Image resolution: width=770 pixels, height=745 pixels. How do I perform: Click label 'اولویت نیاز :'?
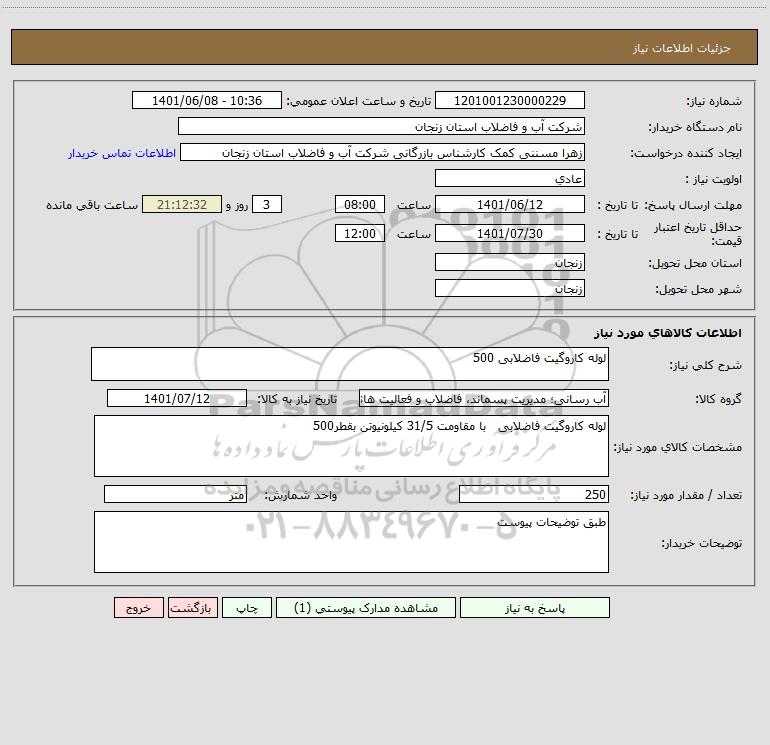(x=713, y=179)
